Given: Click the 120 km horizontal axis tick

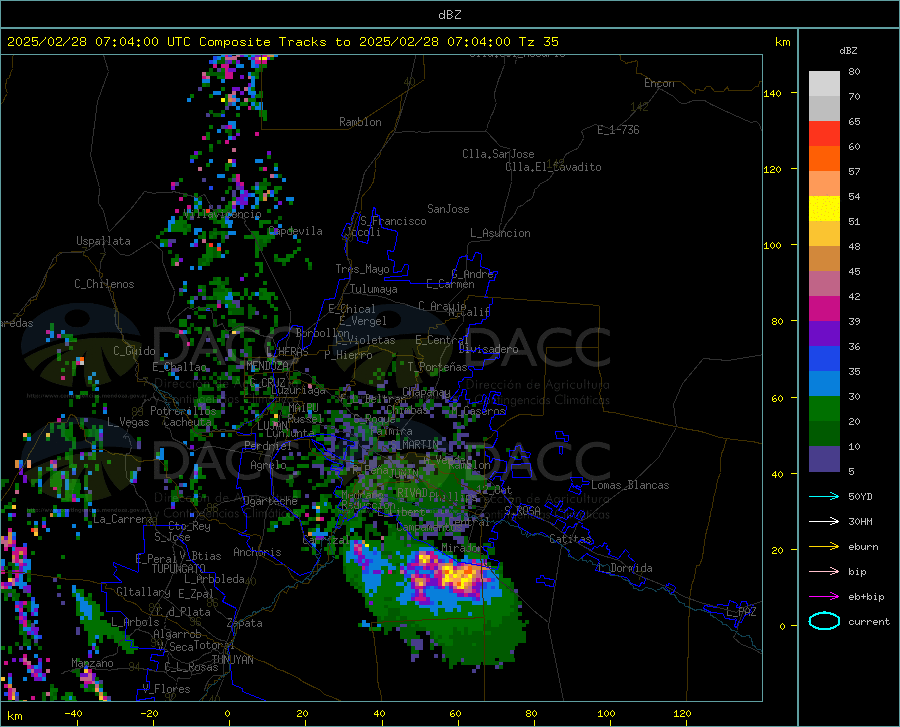Looking at the screenshot, I should (x=682, y=714).
